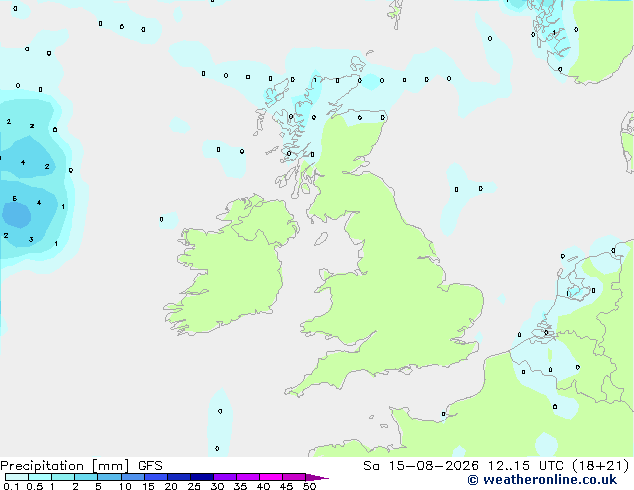Click the '10' legend scale label
The image size is (634, 490).
click(x=125, y=486)
